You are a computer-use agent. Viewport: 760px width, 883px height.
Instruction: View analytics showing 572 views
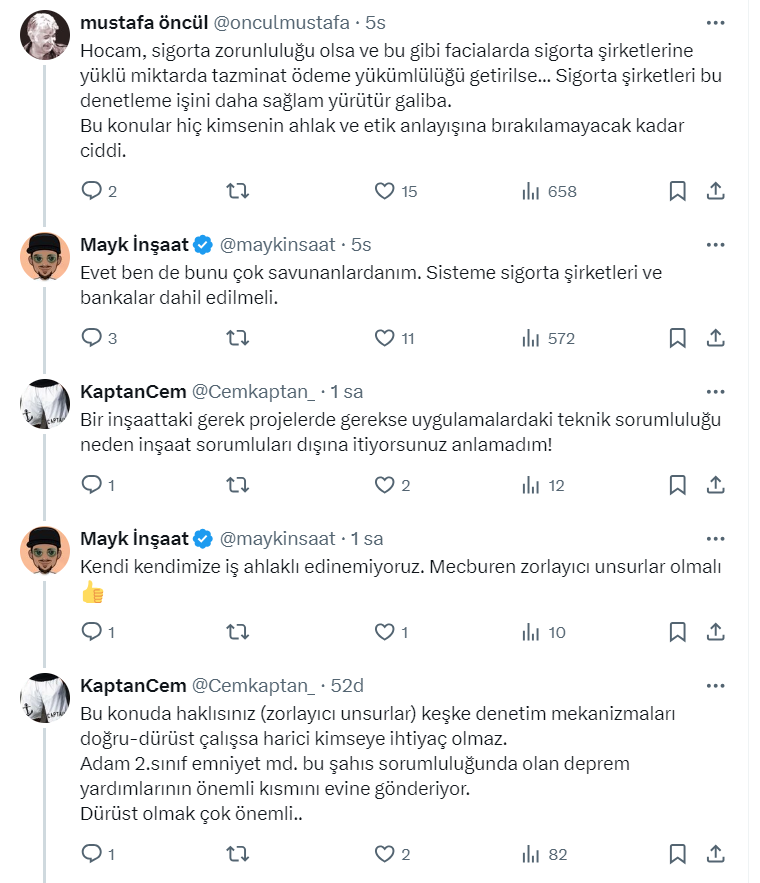click(548, 338)
